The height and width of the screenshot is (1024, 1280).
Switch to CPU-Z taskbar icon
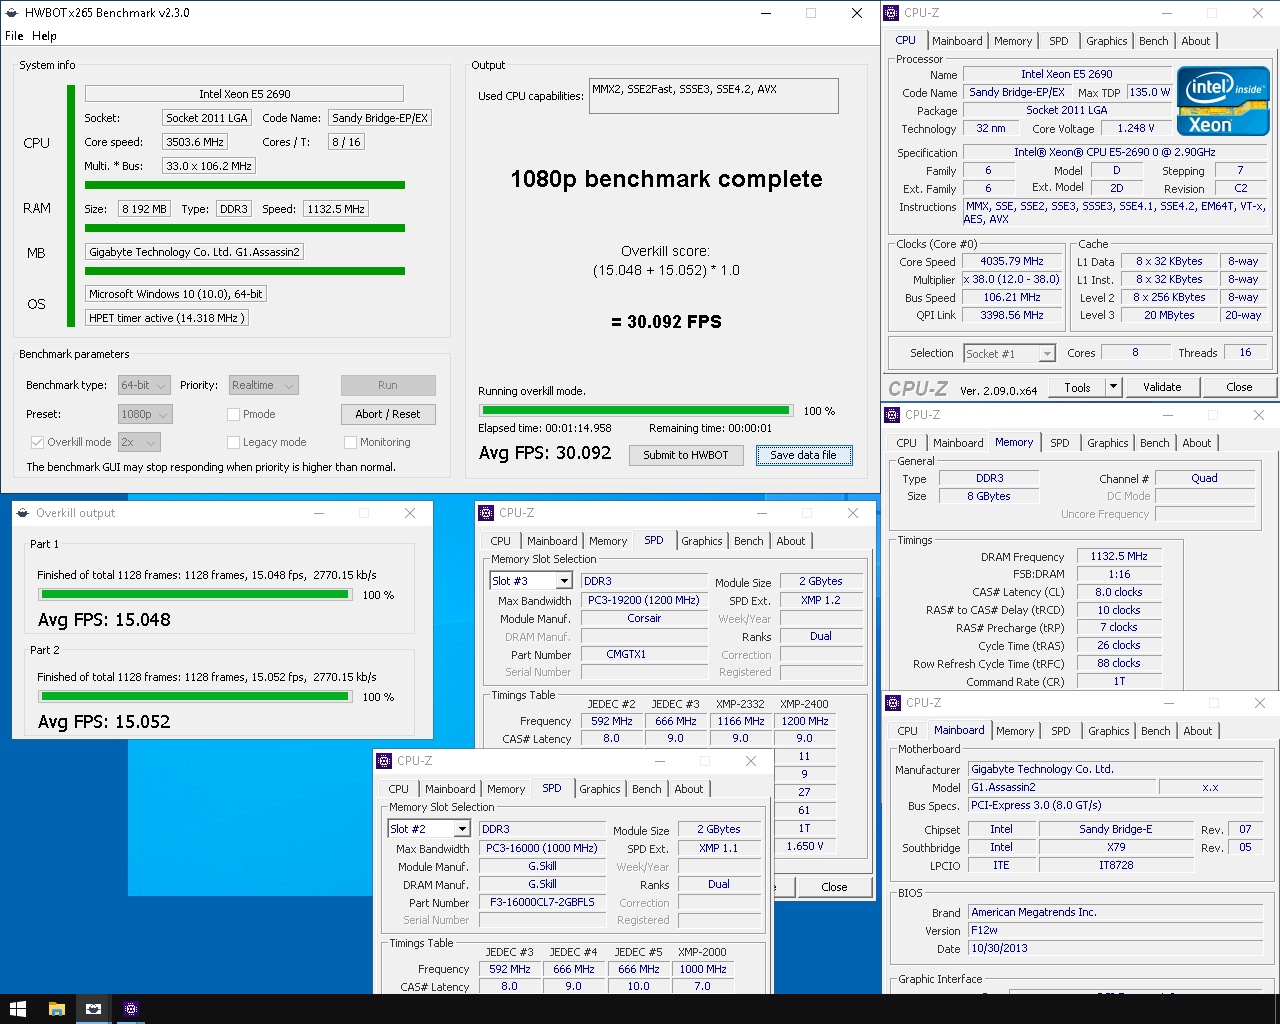(x=130, y=1009)
